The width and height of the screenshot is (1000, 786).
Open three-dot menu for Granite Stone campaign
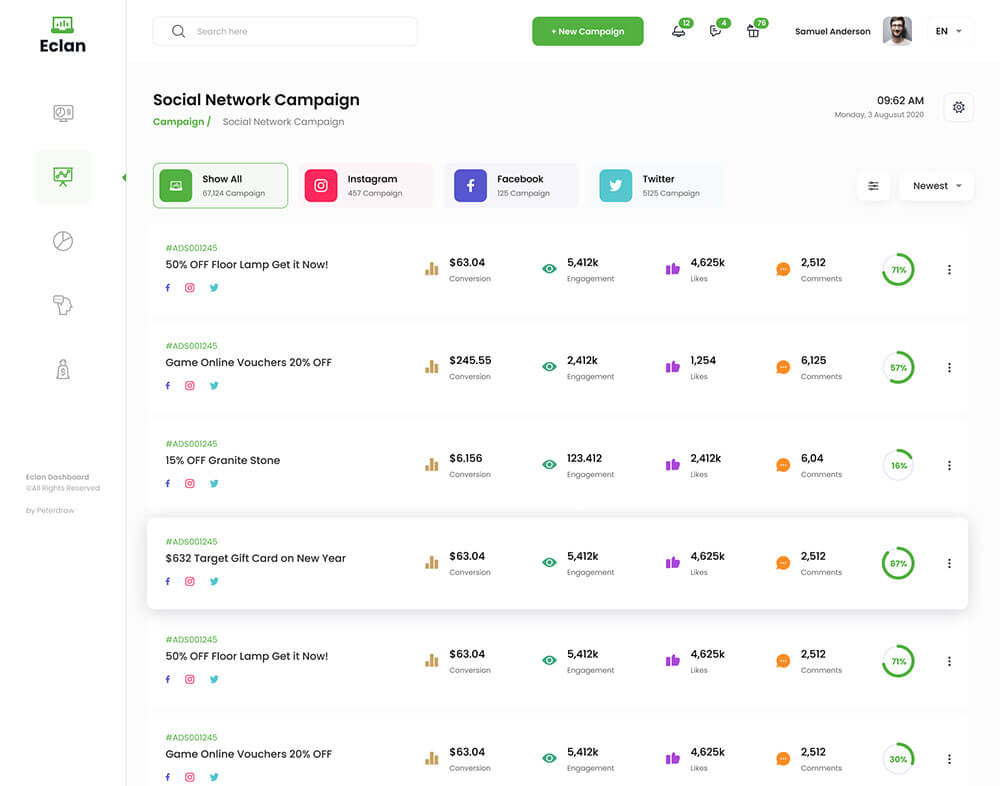(949, 466)
